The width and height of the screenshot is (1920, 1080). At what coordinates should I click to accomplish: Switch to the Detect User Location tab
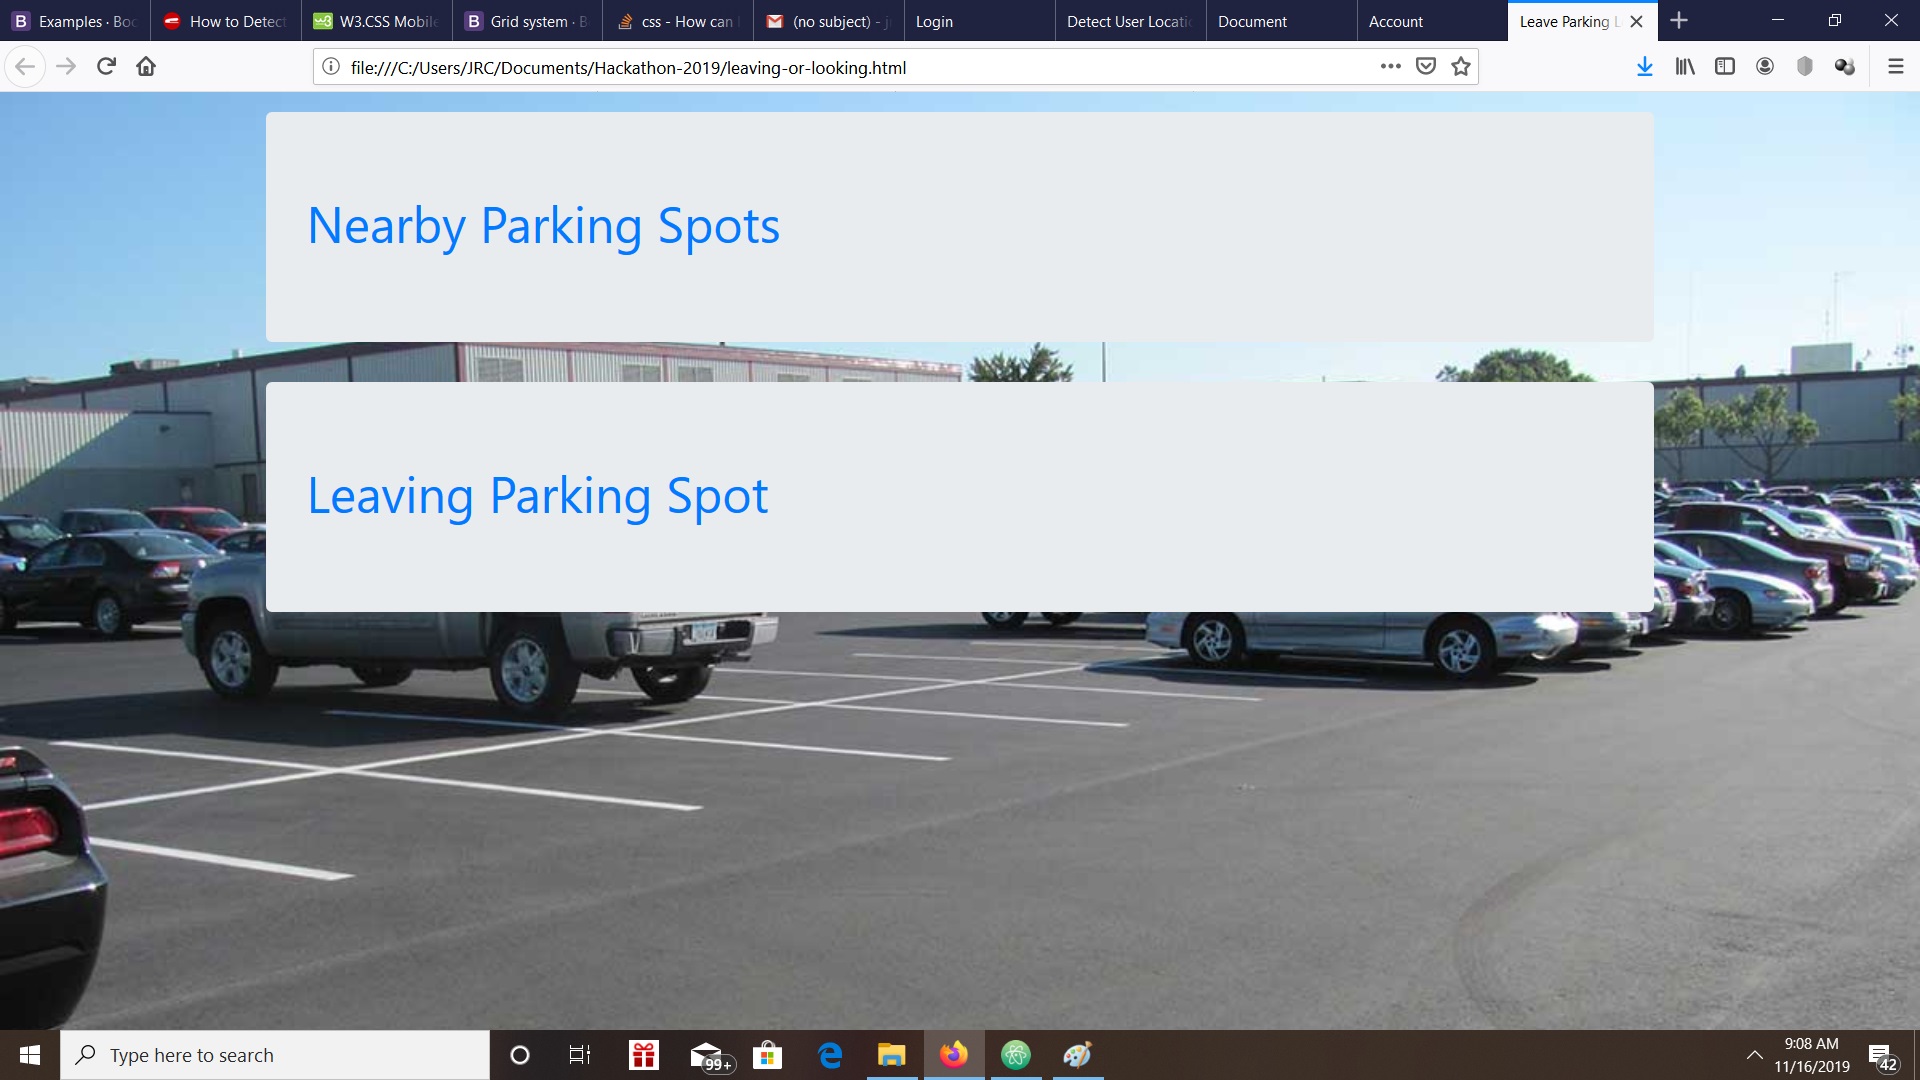pos(1131,21)
